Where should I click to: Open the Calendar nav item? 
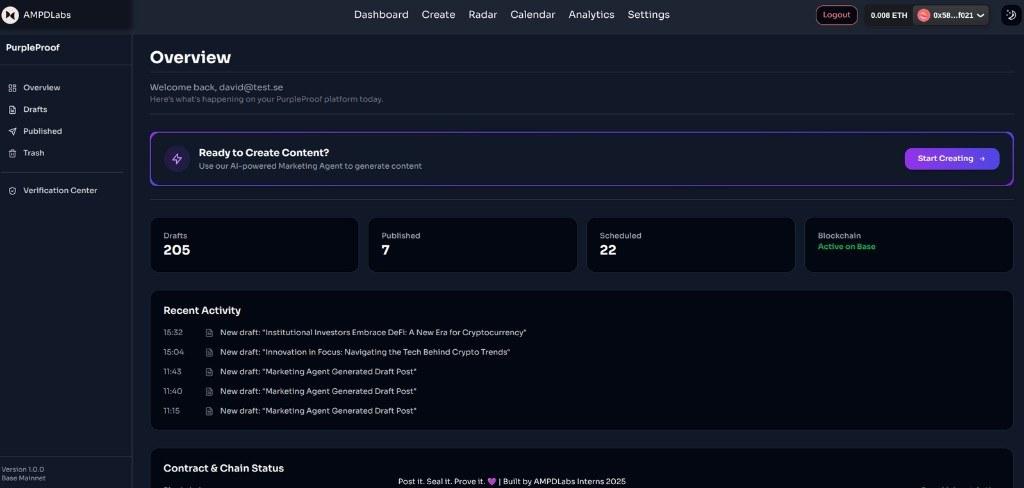pos(533,14)
